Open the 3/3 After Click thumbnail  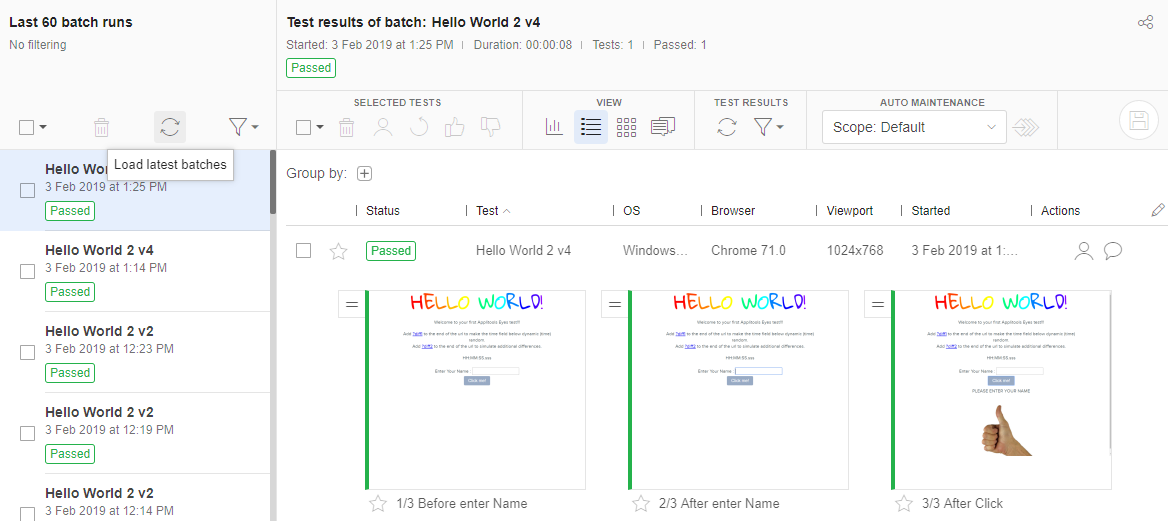[1002, 390]
